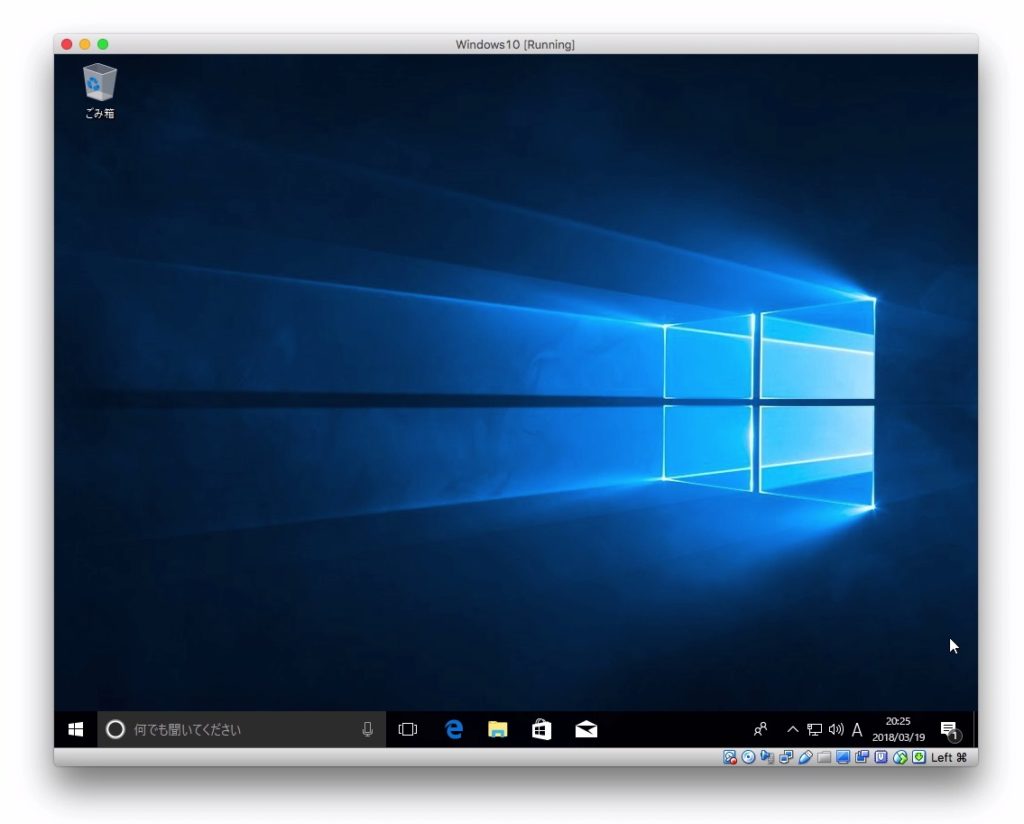Launch Microsoft Edge from taskbar

454,729
